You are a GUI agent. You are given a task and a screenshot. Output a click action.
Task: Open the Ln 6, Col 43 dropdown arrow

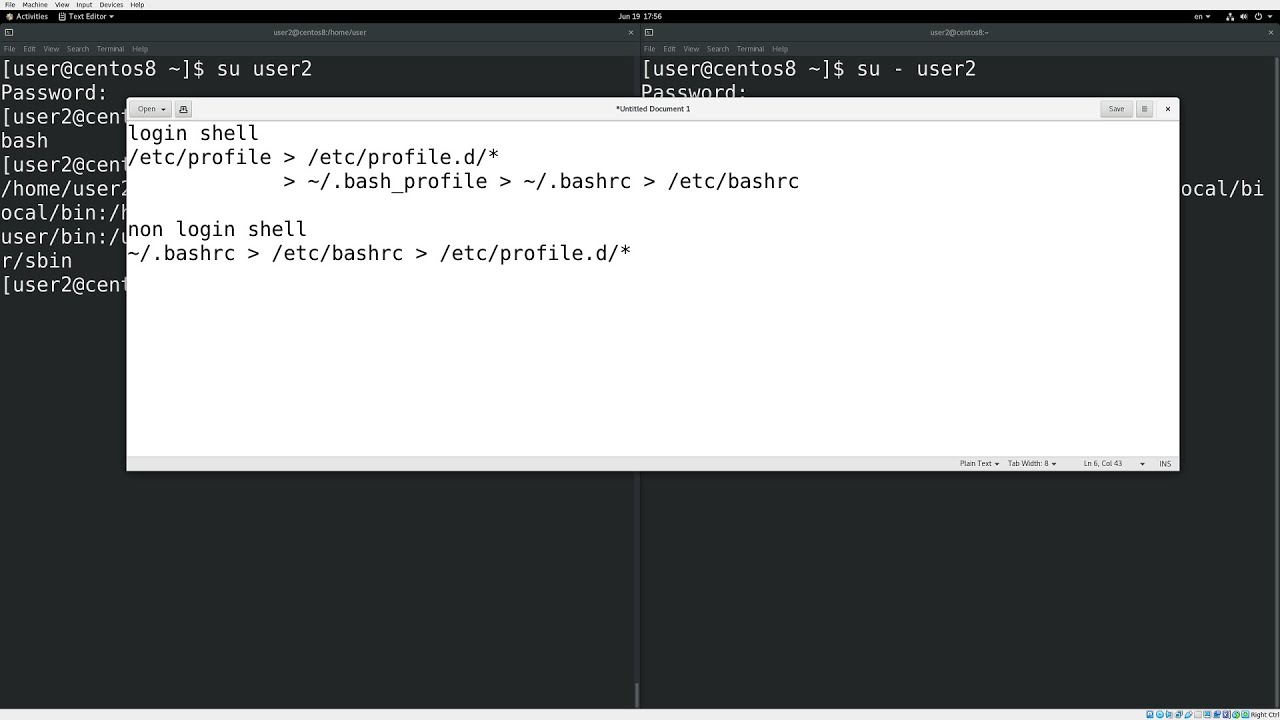1142,464
